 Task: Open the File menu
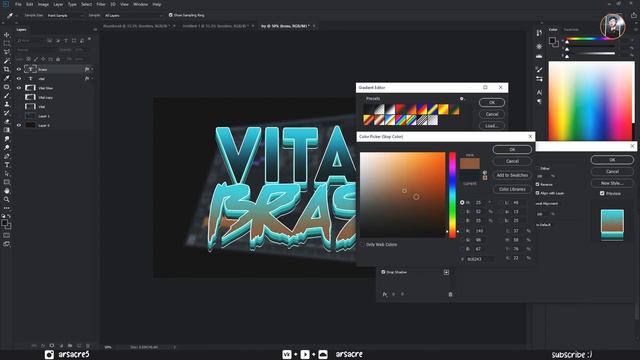[18, 4]
